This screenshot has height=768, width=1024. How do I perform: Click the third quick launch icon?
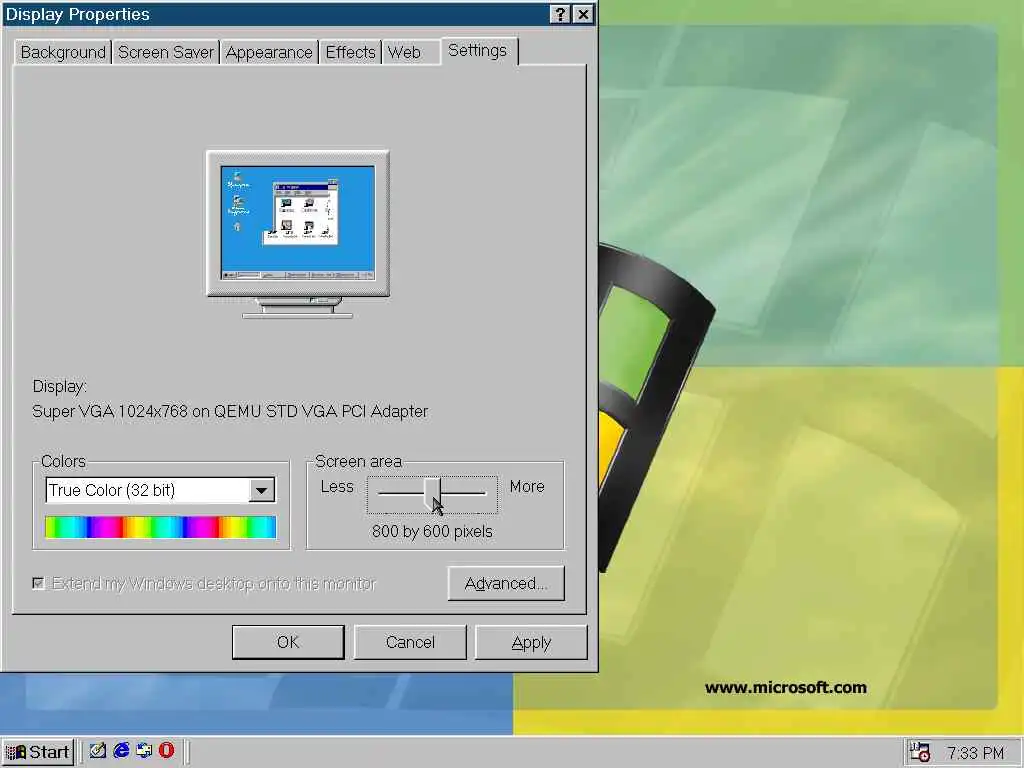(x=144, y=751)
